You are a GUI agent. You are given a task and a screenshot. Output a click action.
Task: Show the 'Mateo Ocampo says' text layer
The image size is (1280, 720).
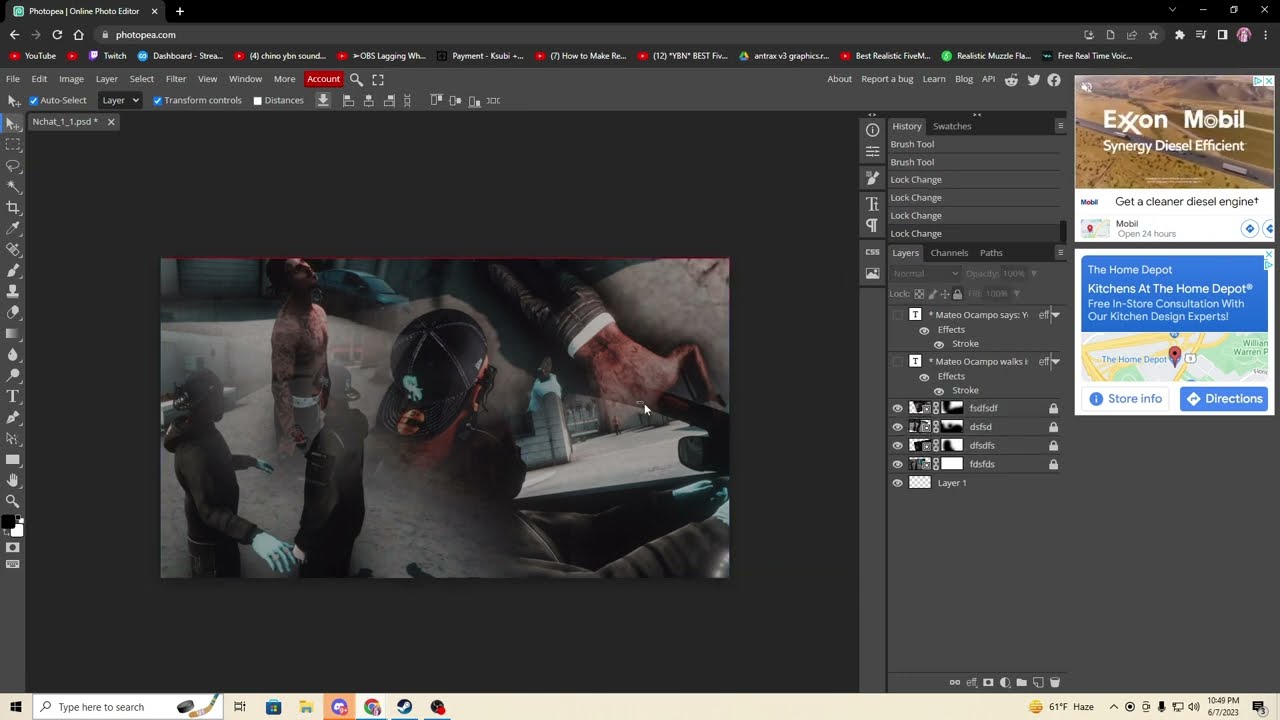pyautogui.click(x=897, y=315)
